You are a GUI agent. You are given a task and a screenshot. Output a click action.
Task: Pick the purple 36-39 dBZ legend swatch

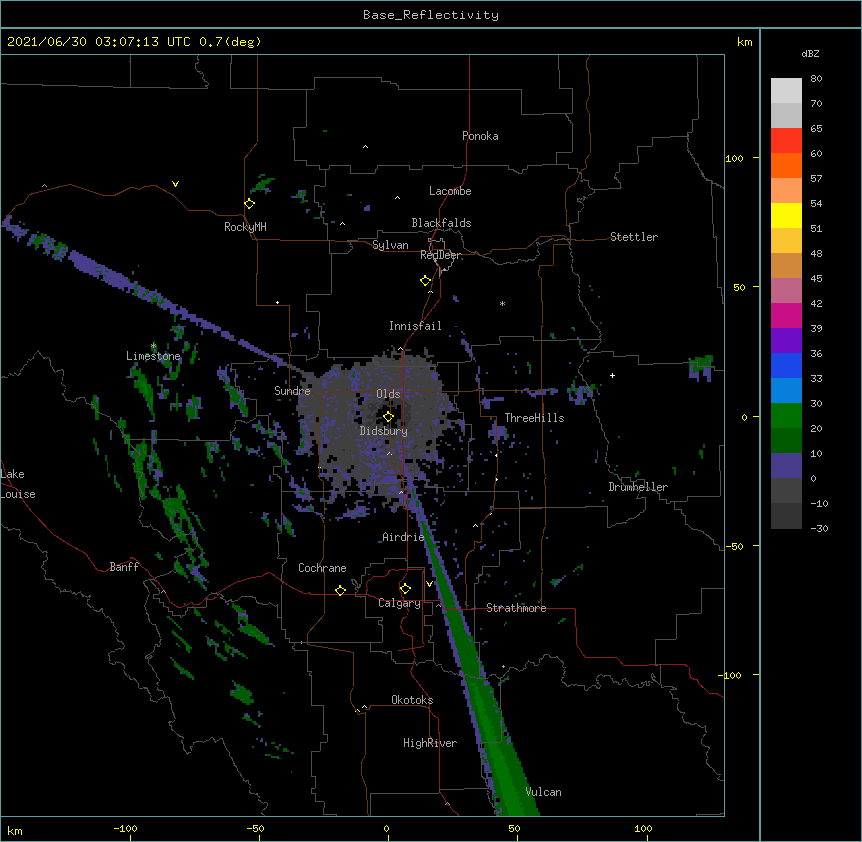click(x=786, y=340)
